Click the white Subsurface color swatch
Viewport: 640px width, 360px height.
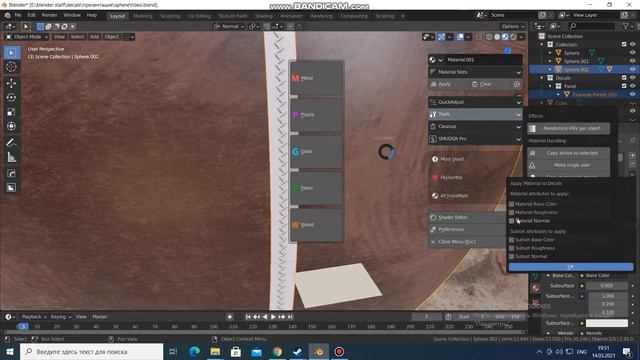[x=607, y=323]
